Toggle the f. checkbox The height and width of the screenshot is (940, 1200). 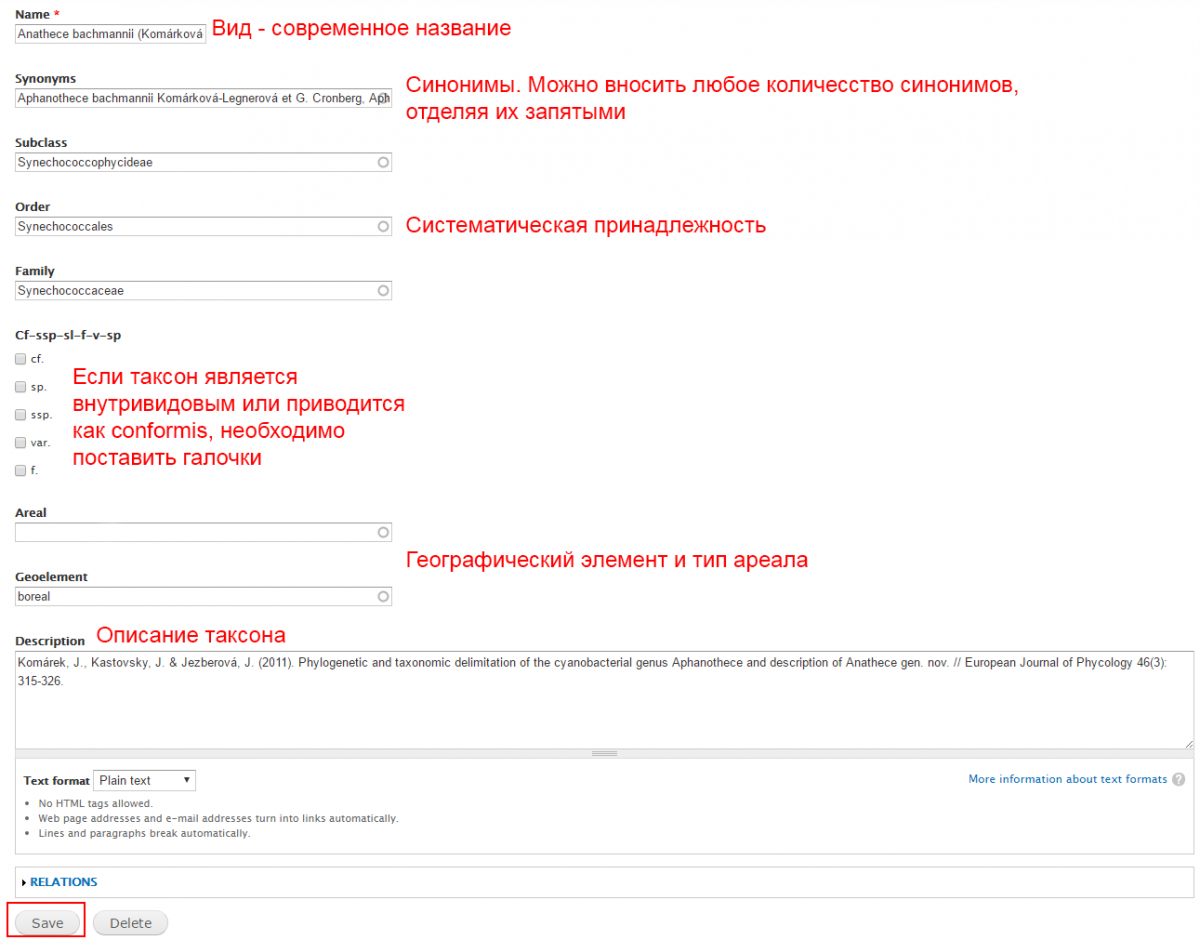(21, 470)
